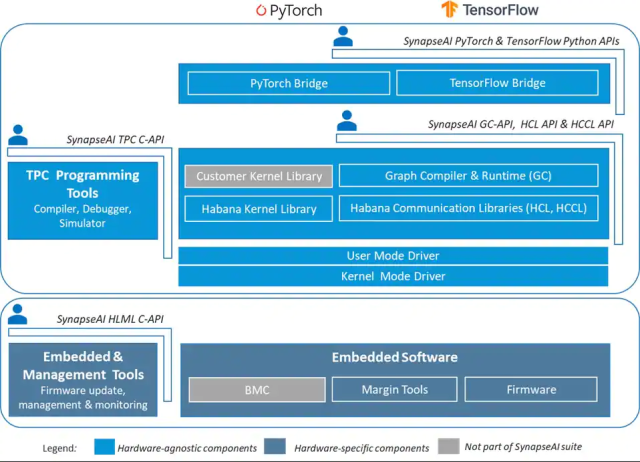Click 'SynapseAI GC-API, HCL API & HCCL API' label
This screenshot has height=462, width=640.
pos(521,124)
